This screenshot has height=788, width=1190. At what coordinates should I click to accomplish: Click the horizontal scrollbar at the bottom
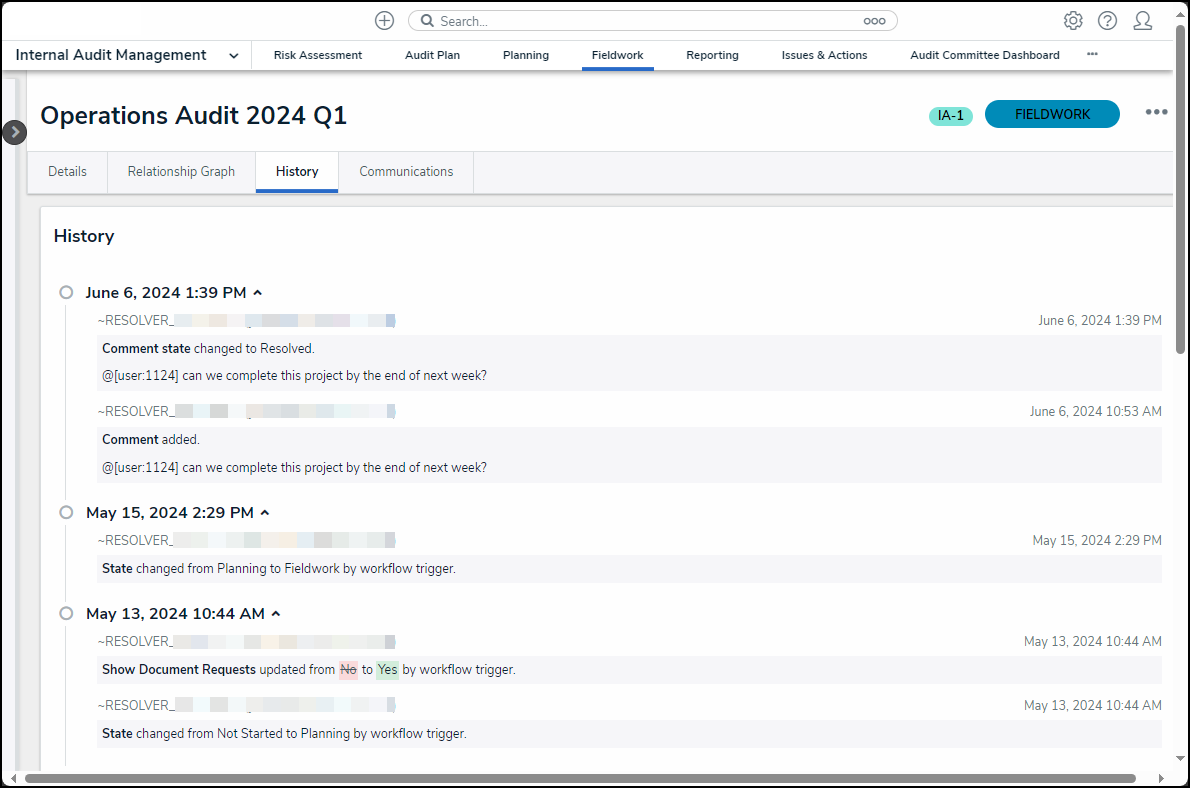tap(580, 778)
